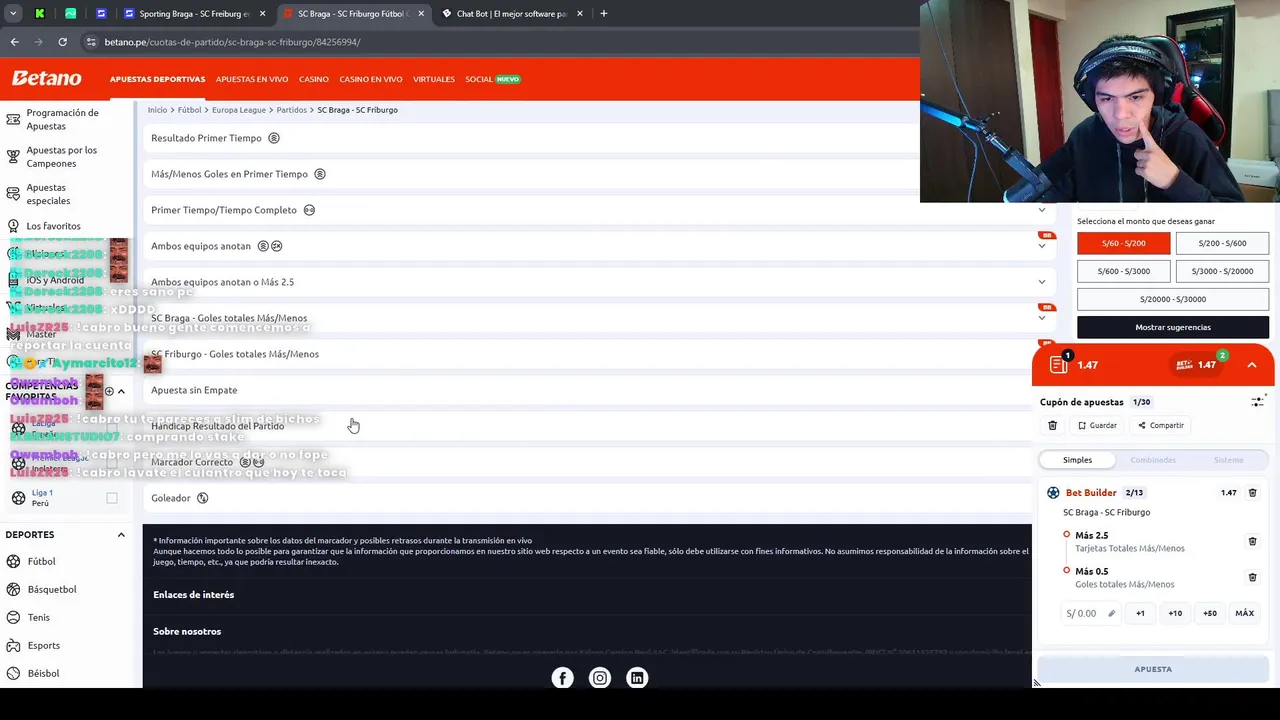Clear entire bet slip with trash icon
The width and height of the screenshot is (1280, 720).
(x=1052, y=425)
